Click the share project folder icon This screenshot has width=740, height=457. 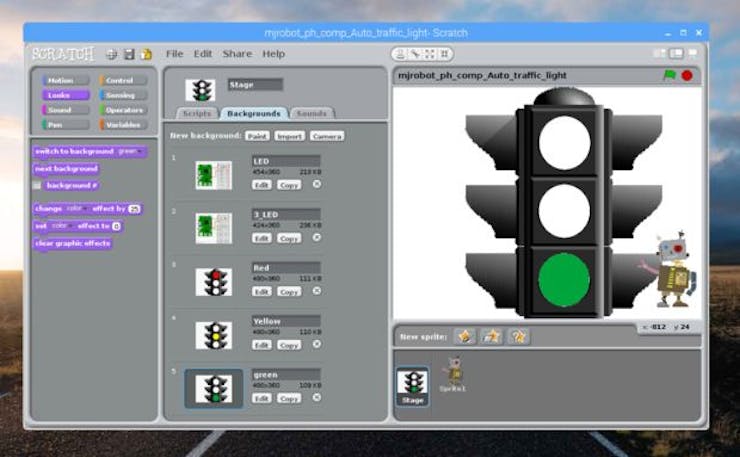(146, 54)
